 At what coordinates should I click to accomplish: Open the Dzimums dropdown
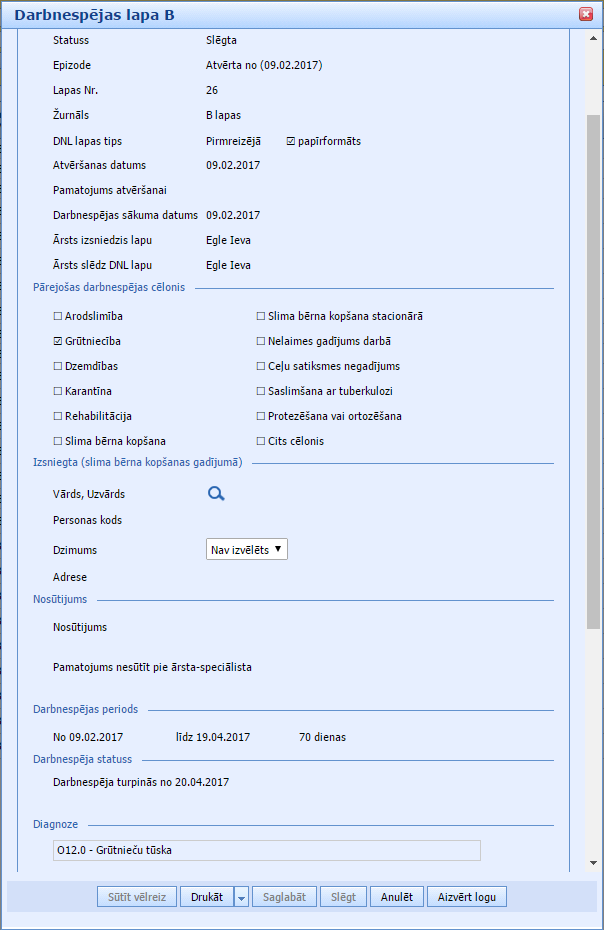click(x=246, y=549)
